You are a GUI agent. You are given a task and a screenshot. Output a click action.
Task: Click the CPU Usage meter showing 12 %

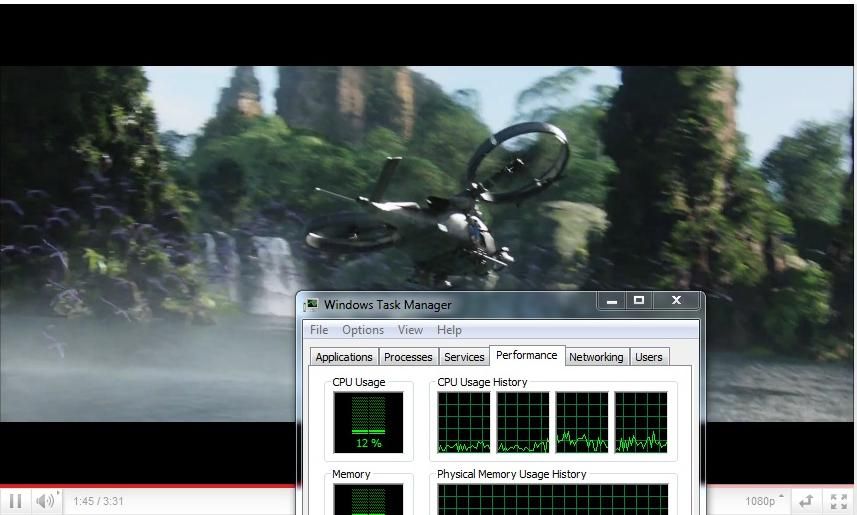point(368,422)
